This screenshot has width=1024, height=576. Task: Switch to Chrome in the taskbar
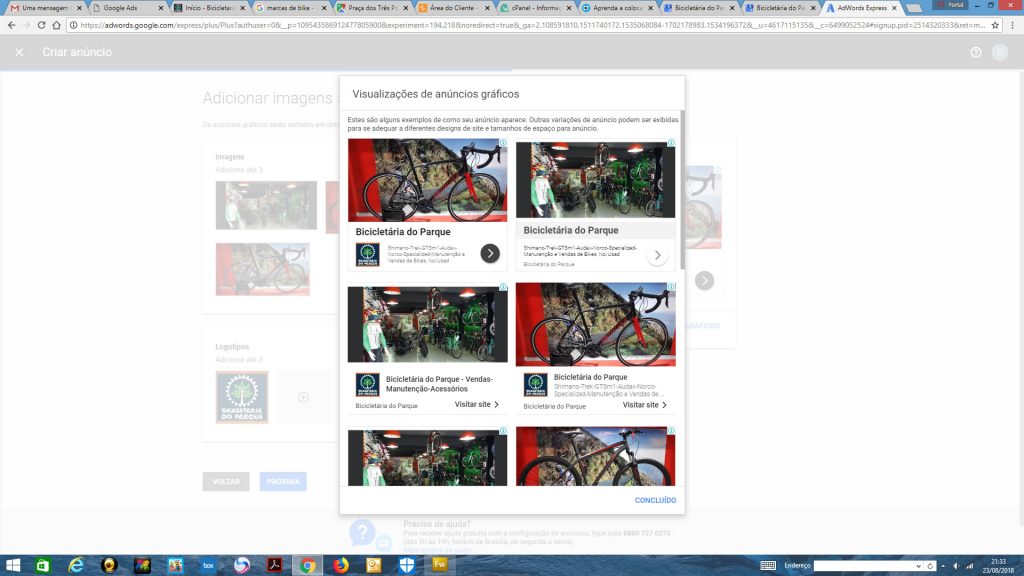(x=308, y=565)
